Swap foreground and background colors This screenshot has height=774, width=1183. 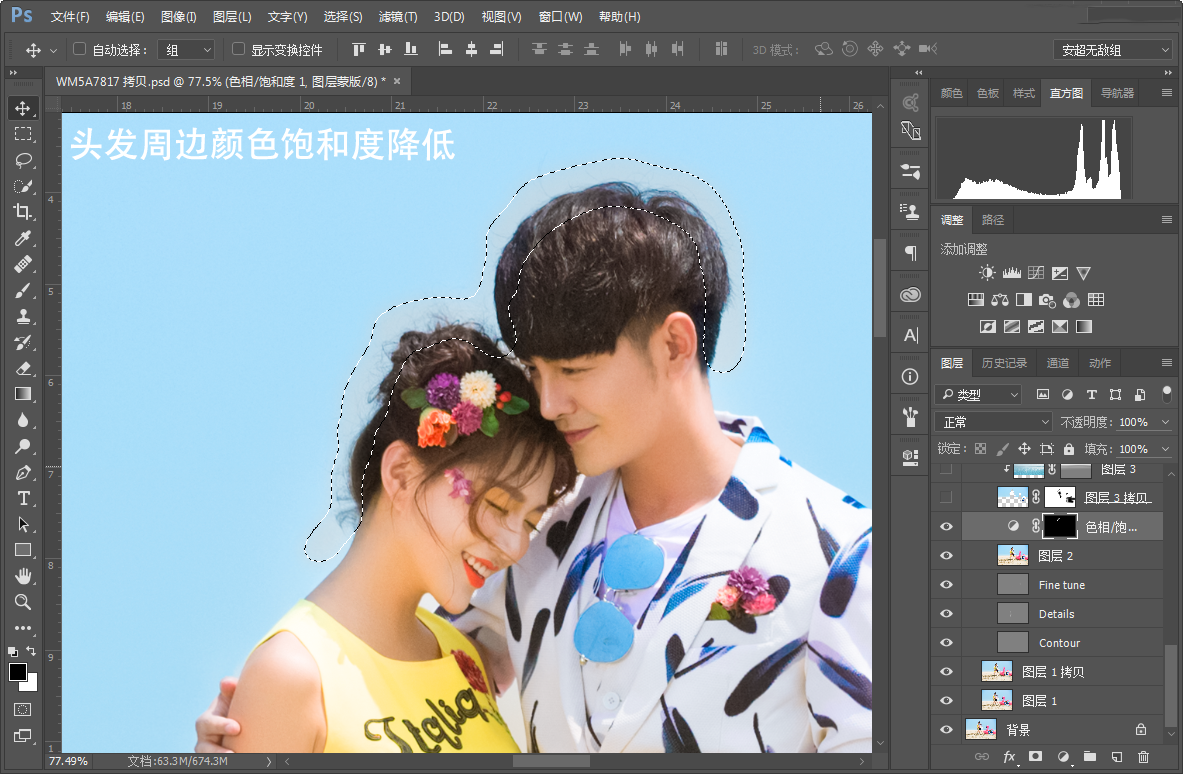[x=31, y=651]
